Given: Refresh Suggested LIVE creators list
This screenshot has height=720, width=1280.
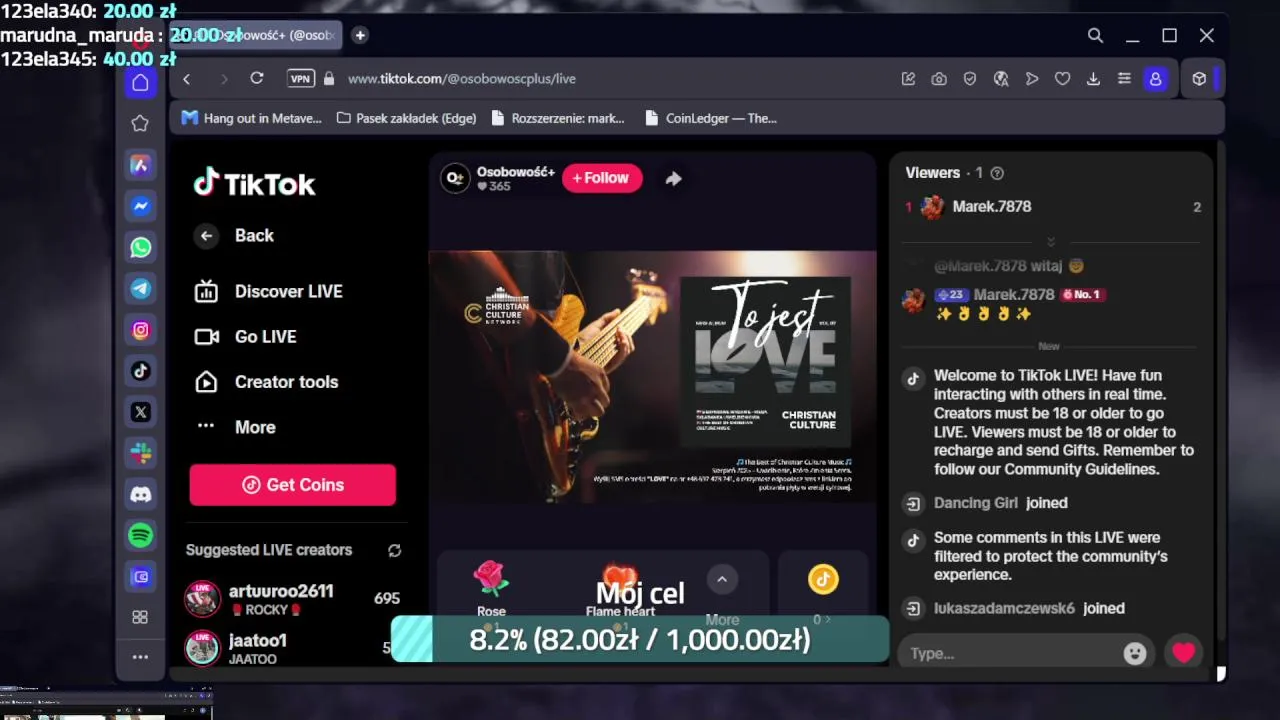Looking at the screenshot, I should coord(395,550).
